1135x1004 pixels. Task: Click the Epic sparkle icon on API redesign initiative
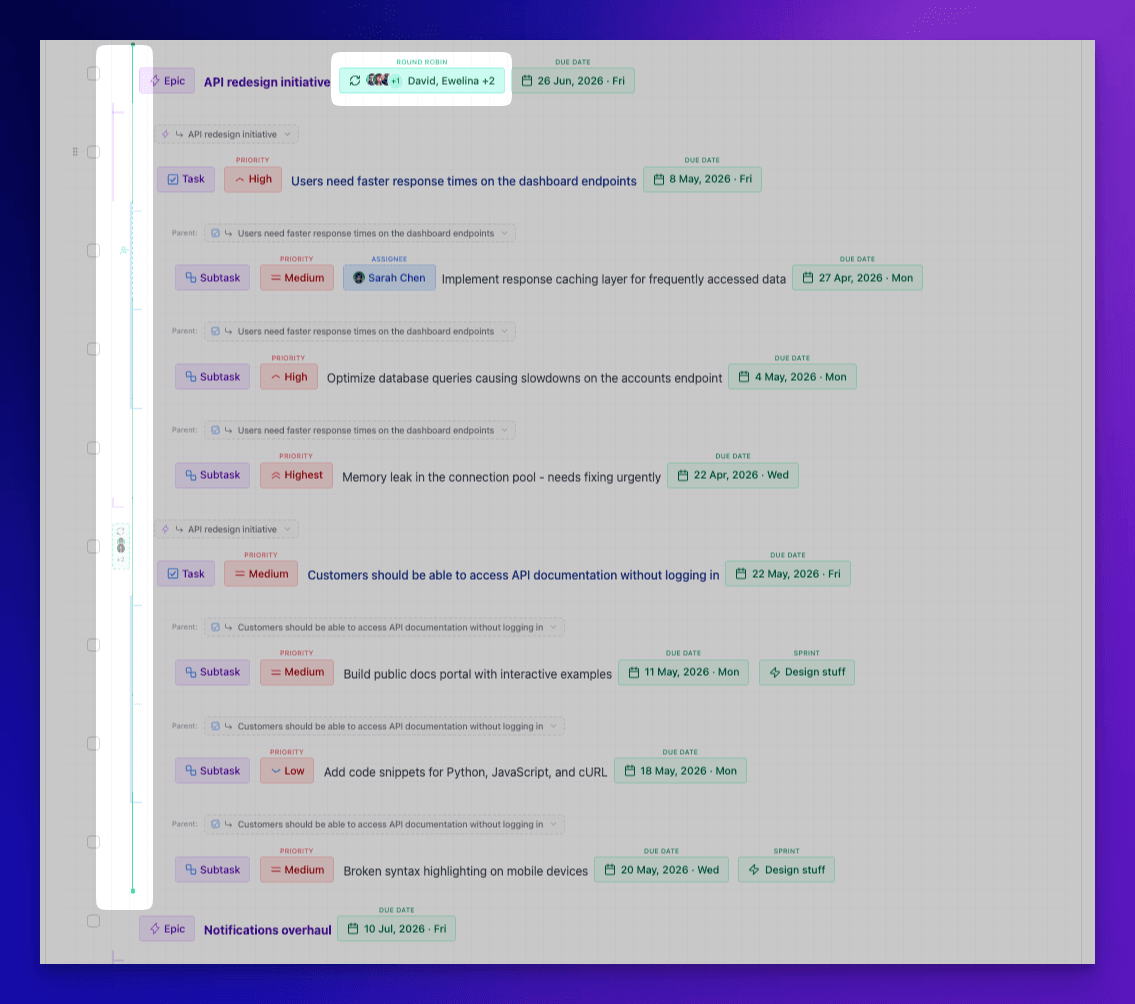click(x=155, y=81)
